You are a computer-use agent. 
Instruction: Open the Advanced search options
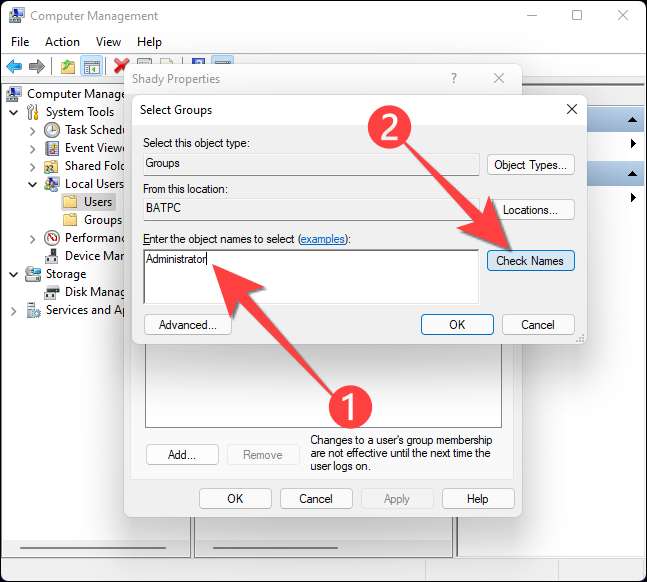tap(188, 325)
